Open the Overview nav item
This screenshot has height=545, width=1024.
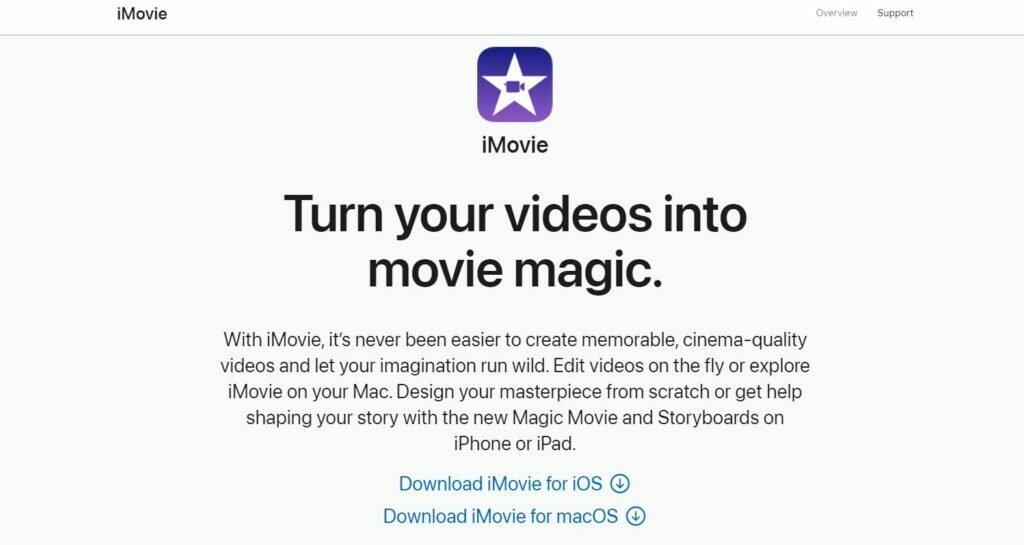[x=836, y=13]
